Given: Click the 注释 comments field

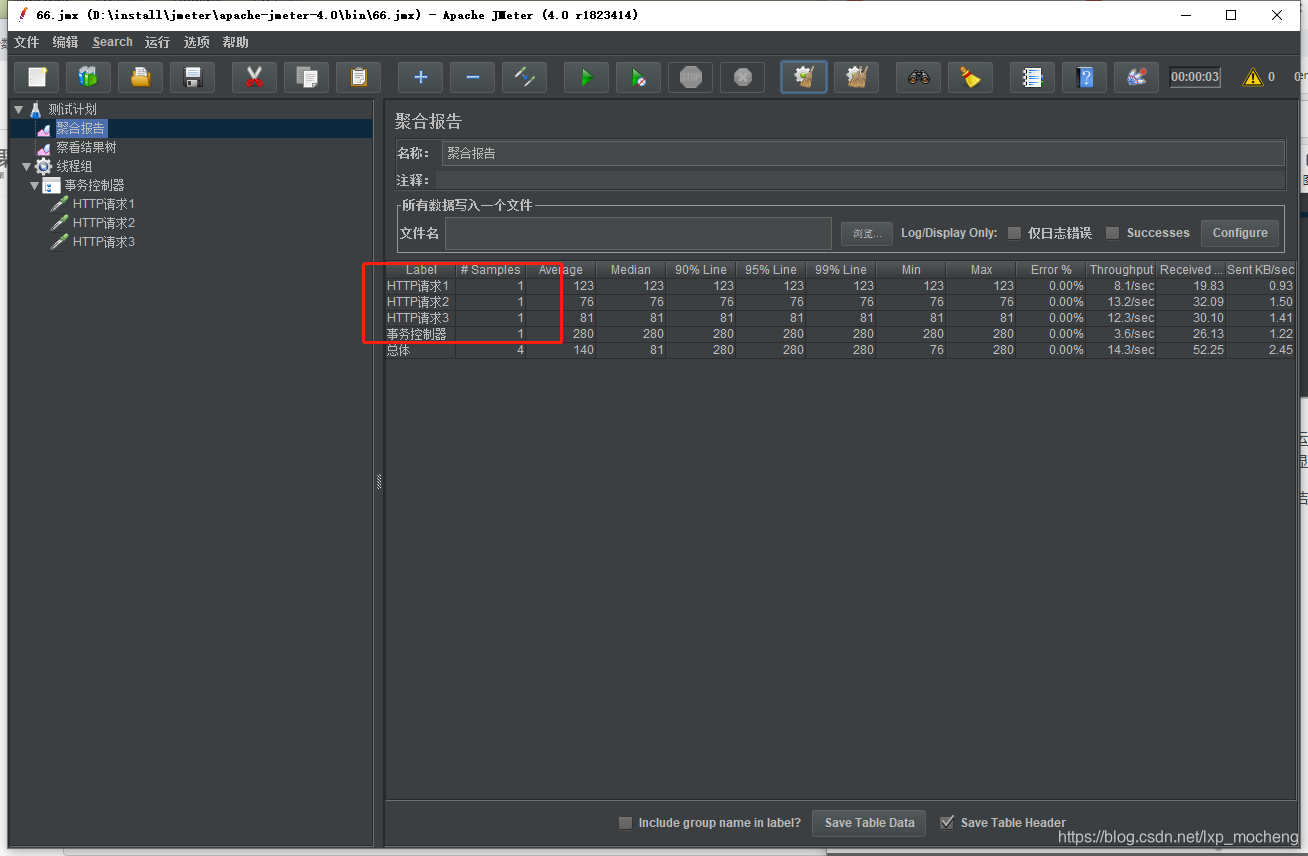Looking at the screenshot, I should tap(860, 180).
